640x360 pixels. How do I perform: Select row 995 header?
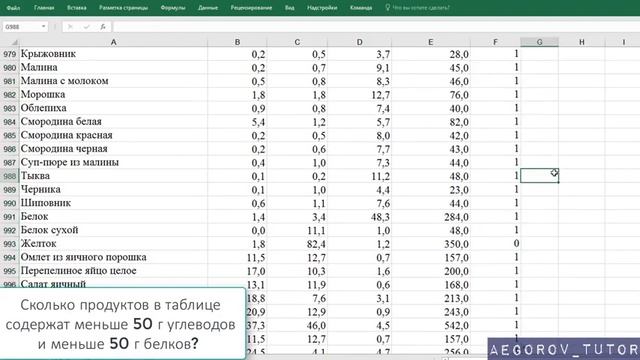(x=9, y=271)
